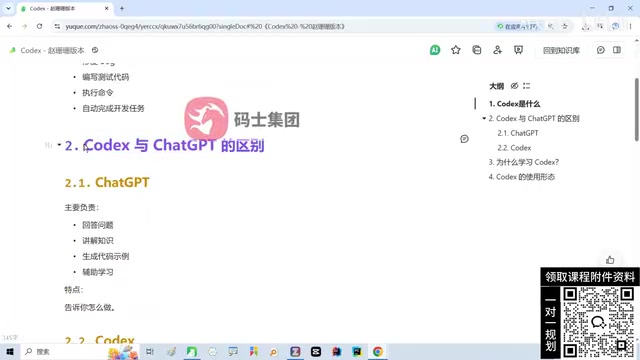Open the Windows Start menu

coord(10,351)
